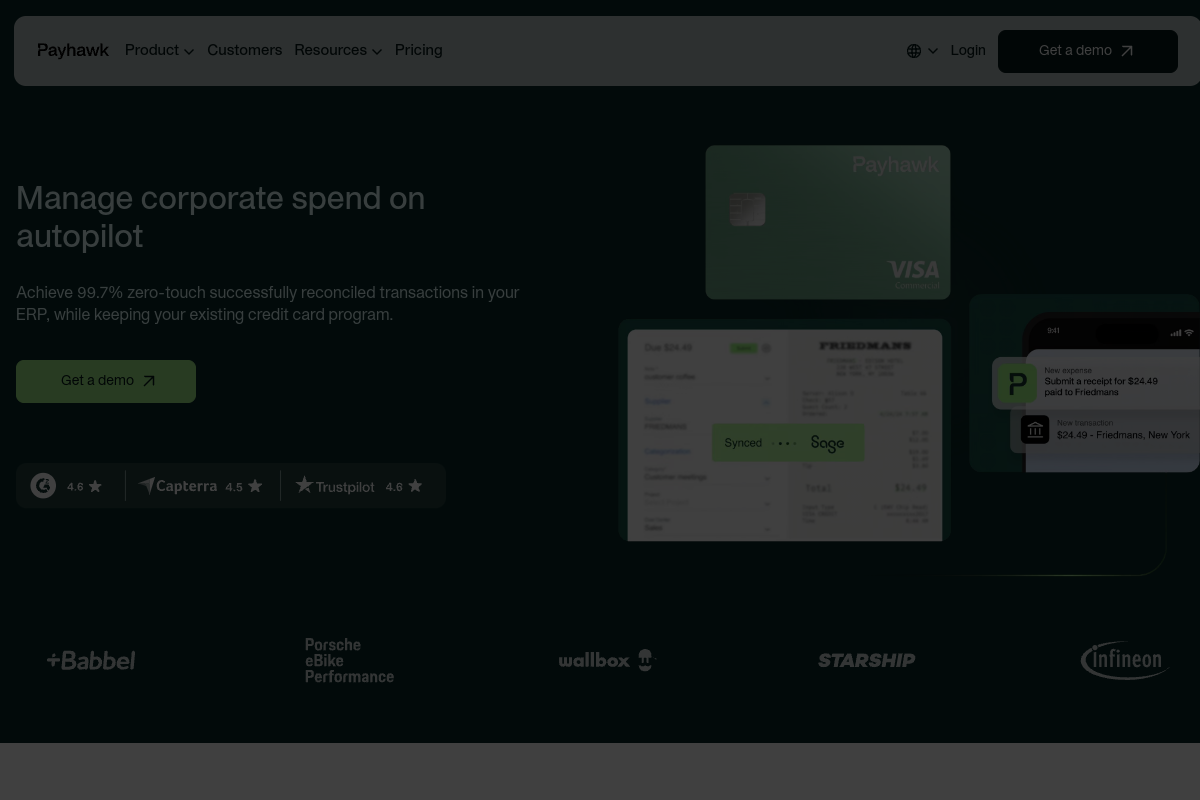Screen dimensions: 1200x800
Task: Click the green P app icon
Action: click(x=1017, y=383)
